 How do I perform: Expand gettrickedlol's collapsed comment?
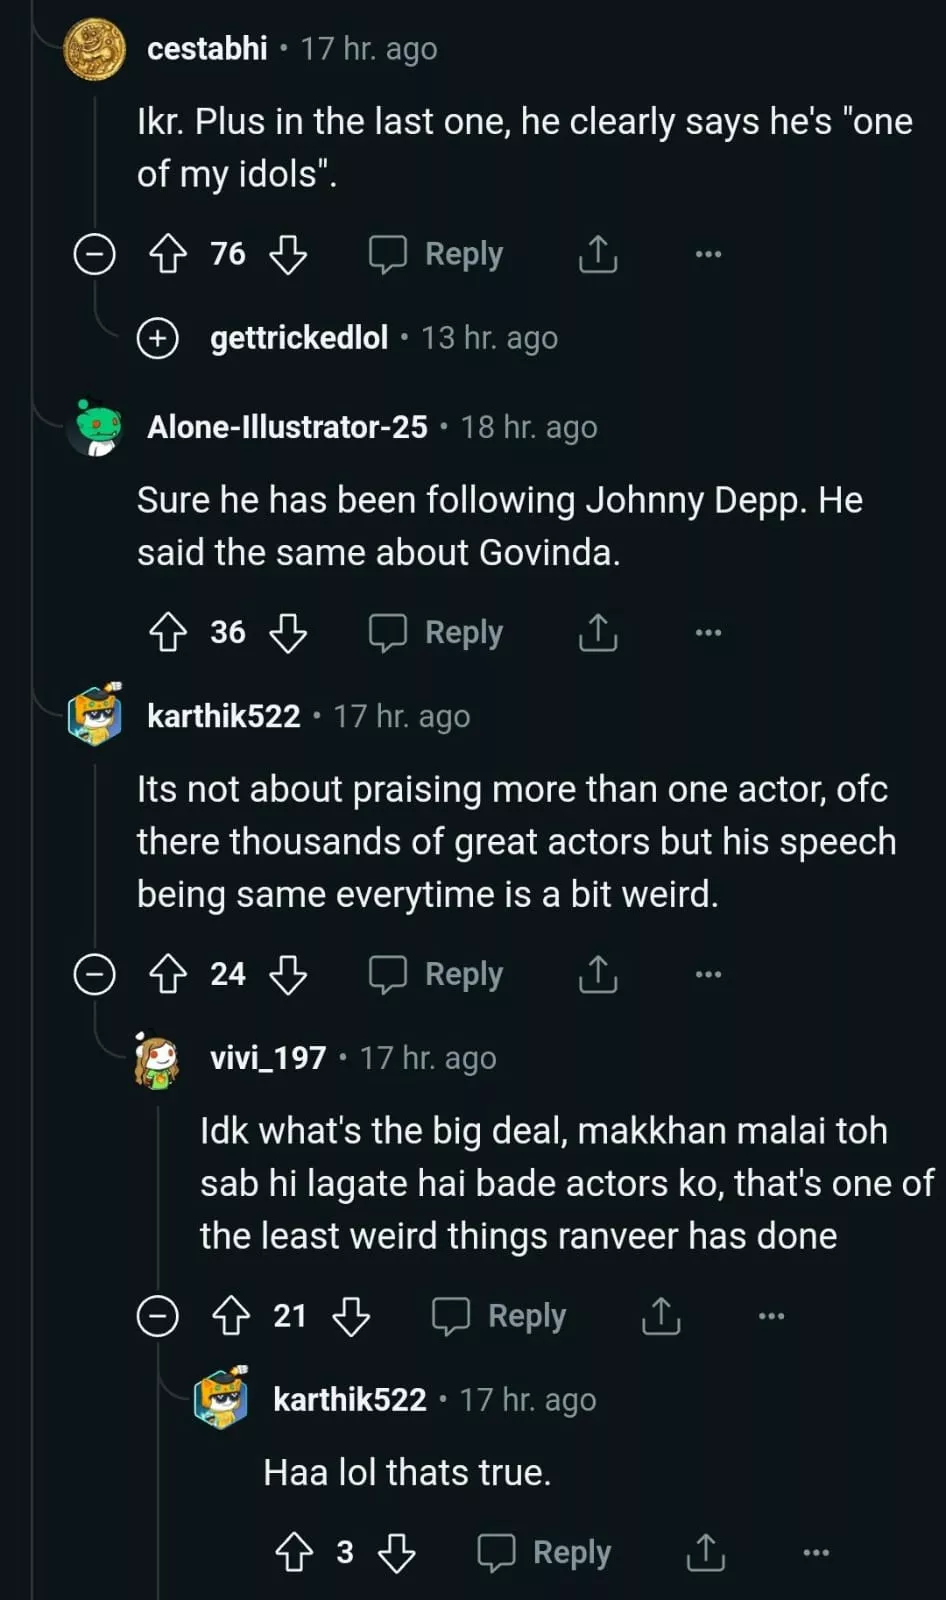(x=158, y=338)
